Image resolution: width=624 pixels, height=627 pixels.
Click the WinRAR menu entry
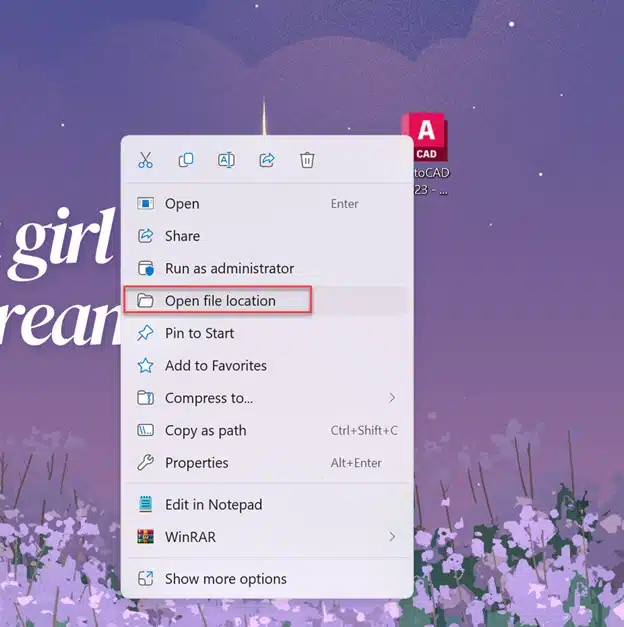click(190, 537)
